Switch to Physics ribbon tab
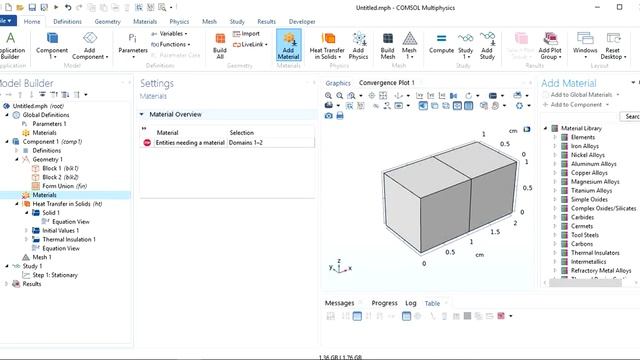 pos(179,22)
